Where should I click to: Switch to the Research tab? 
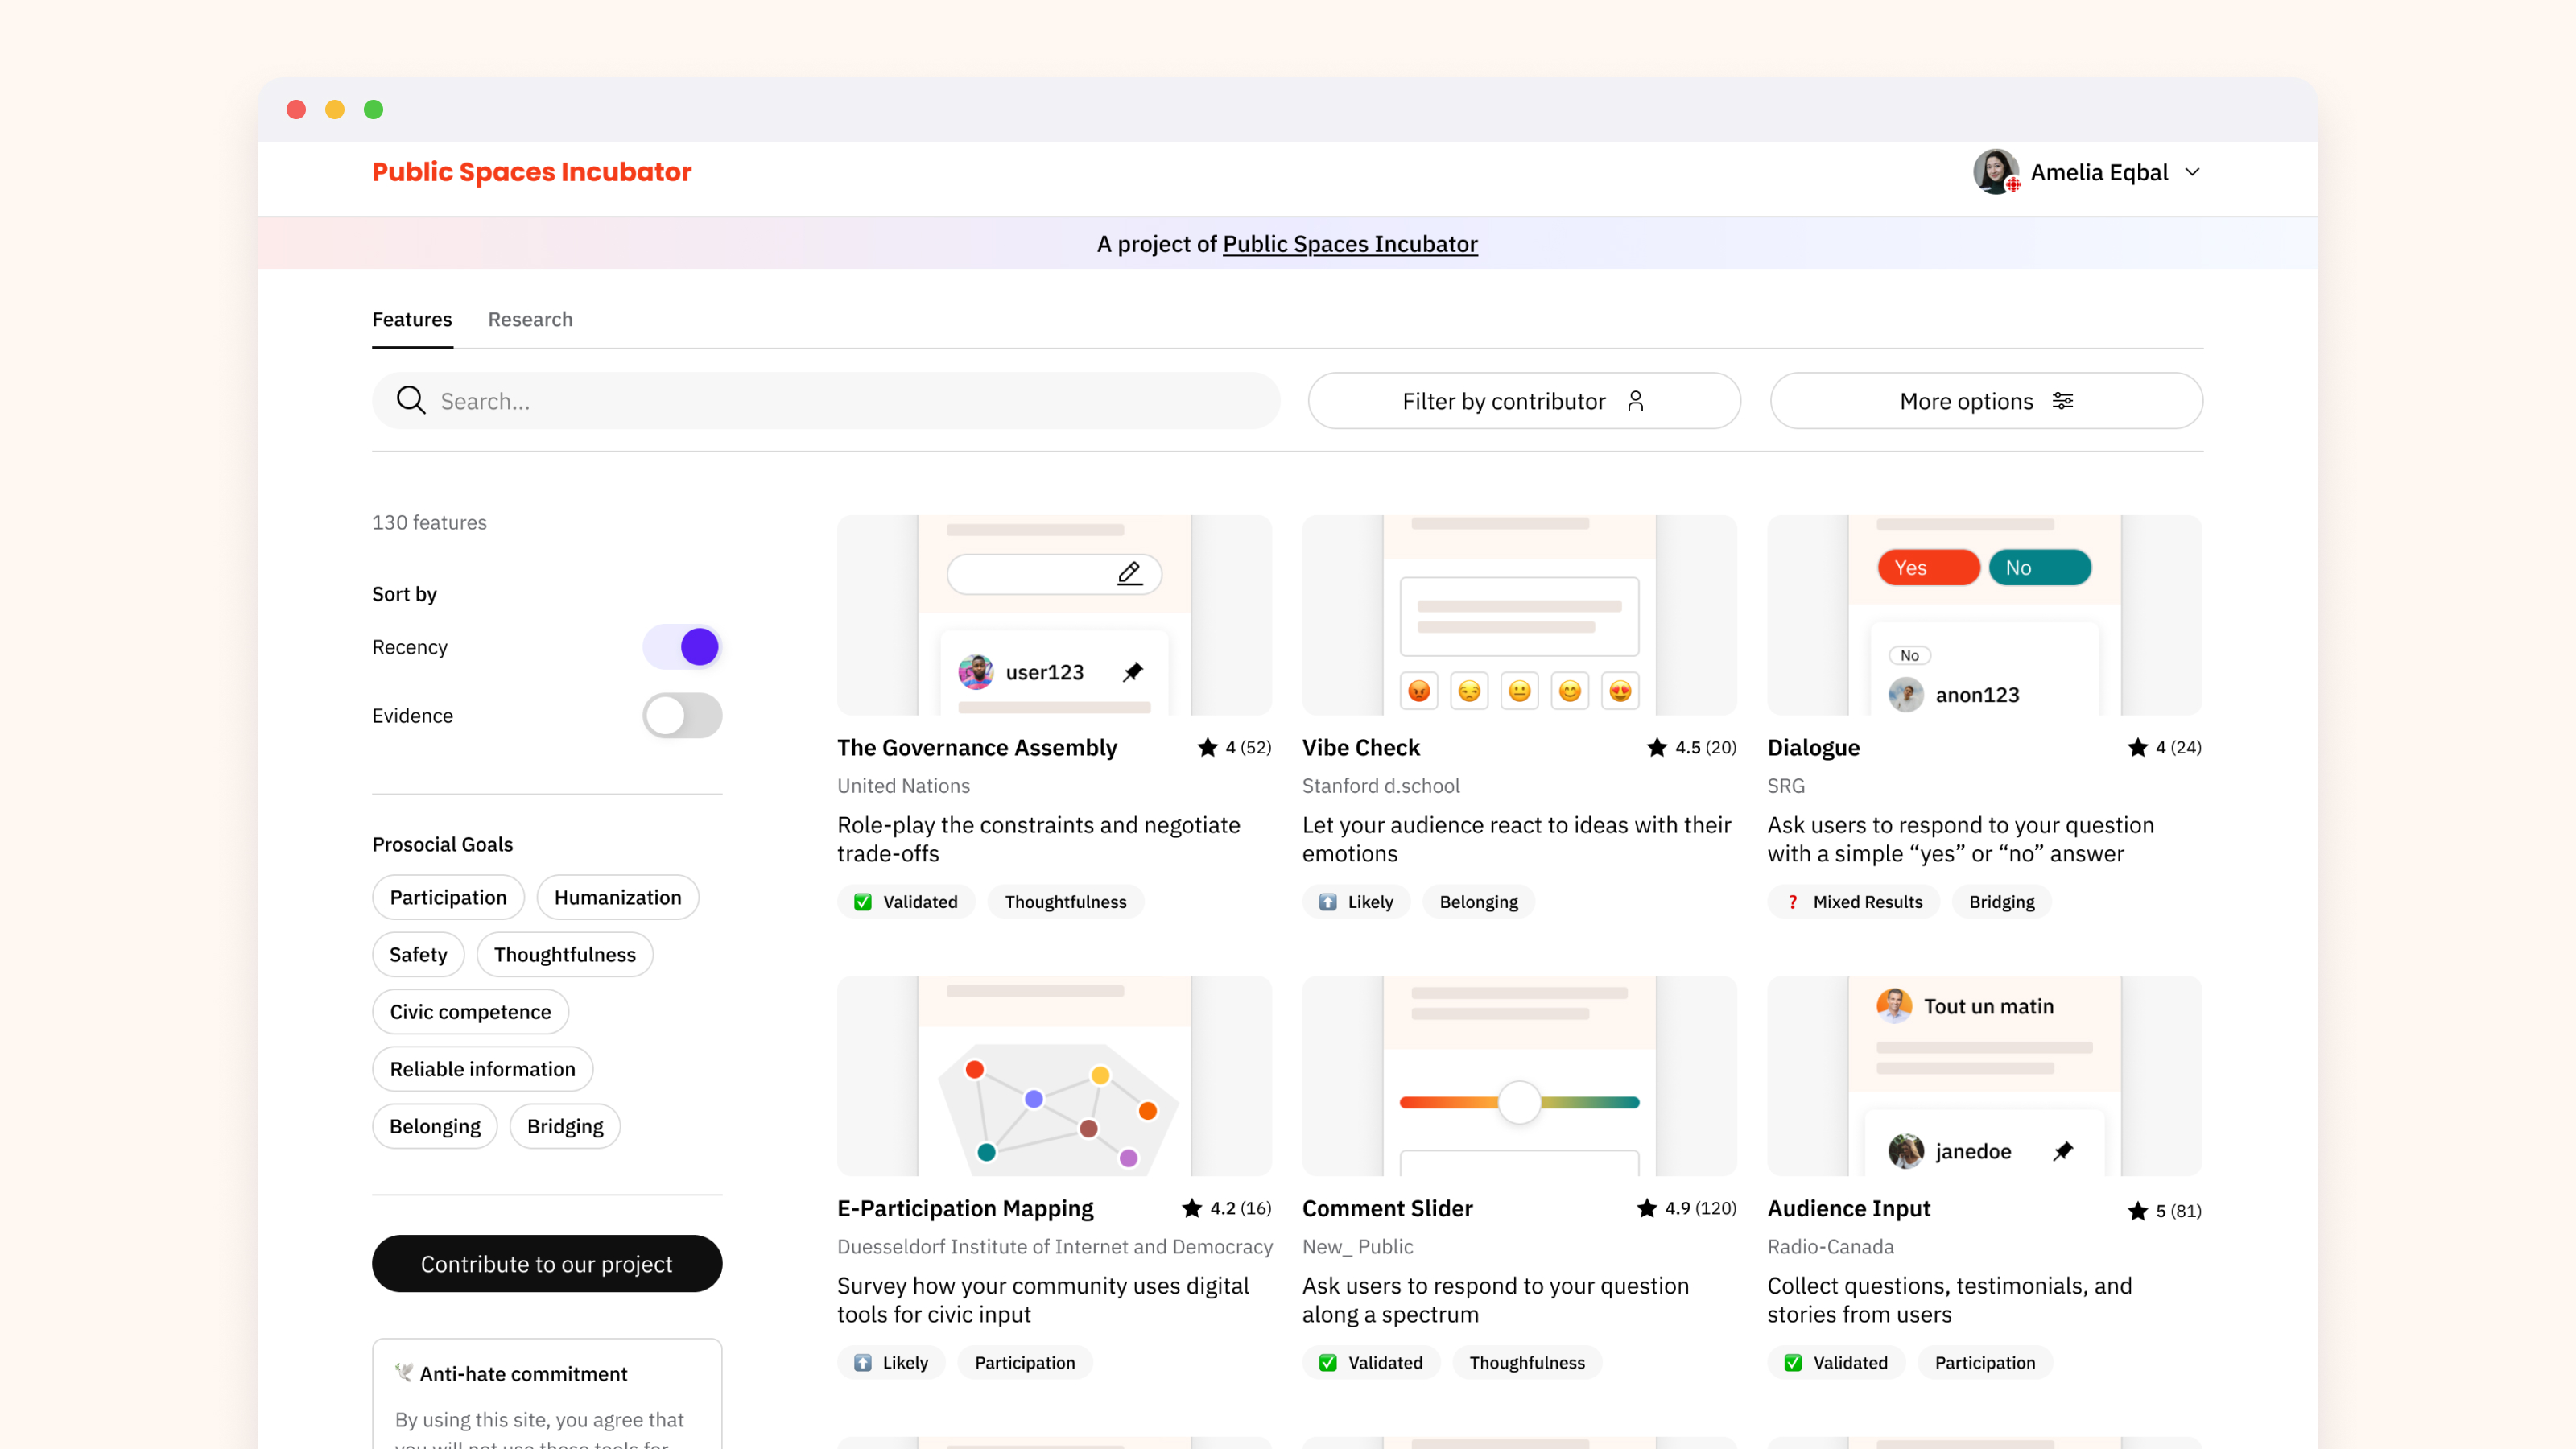tap(530, 319)
